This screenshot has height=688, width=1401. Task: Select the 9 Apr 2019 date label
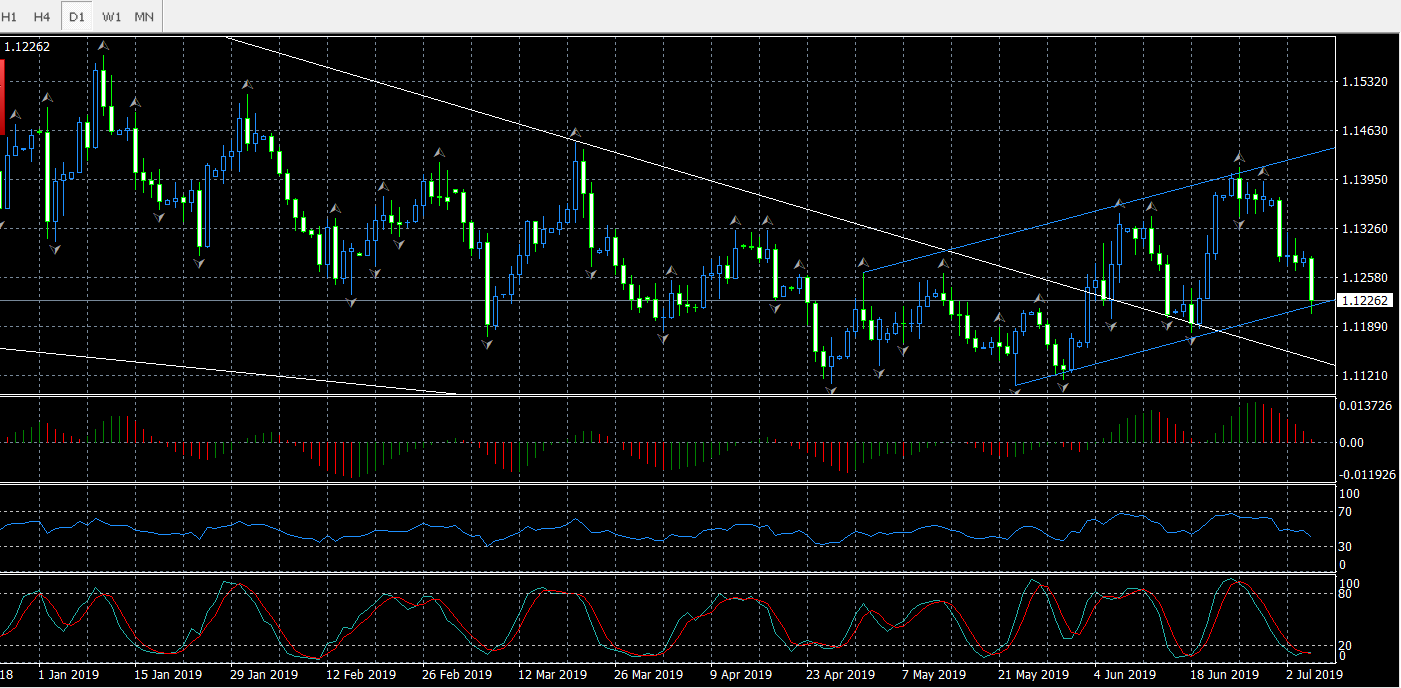tap(741, 675)
